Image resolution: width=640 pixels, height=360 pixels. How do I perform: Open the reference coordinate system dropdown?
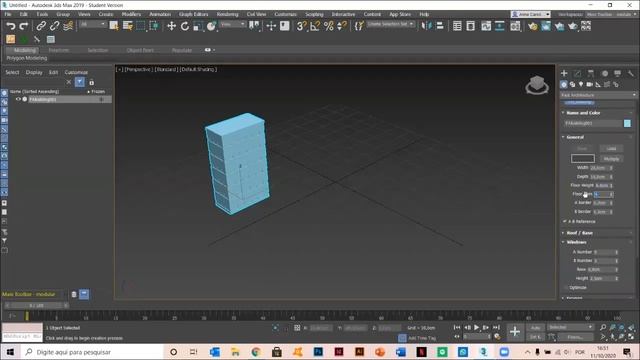click(x=233, y=24)
